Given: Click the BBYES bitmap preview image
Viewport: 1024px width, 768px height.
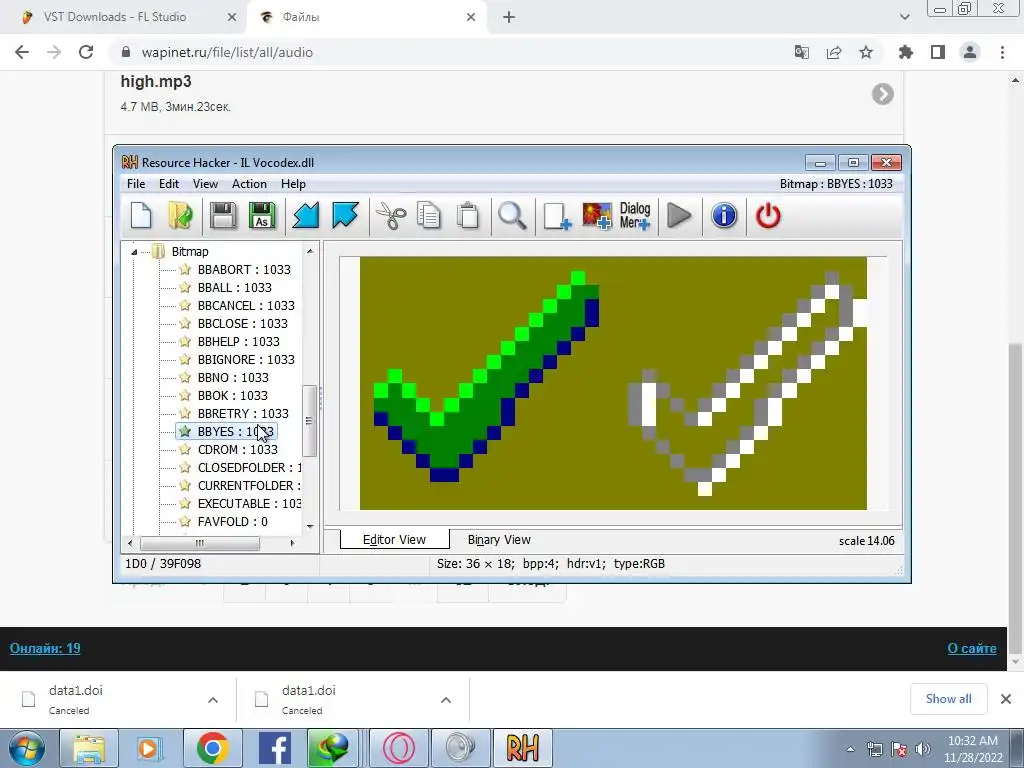Looking at the screenshot, I should pos(613,383).
